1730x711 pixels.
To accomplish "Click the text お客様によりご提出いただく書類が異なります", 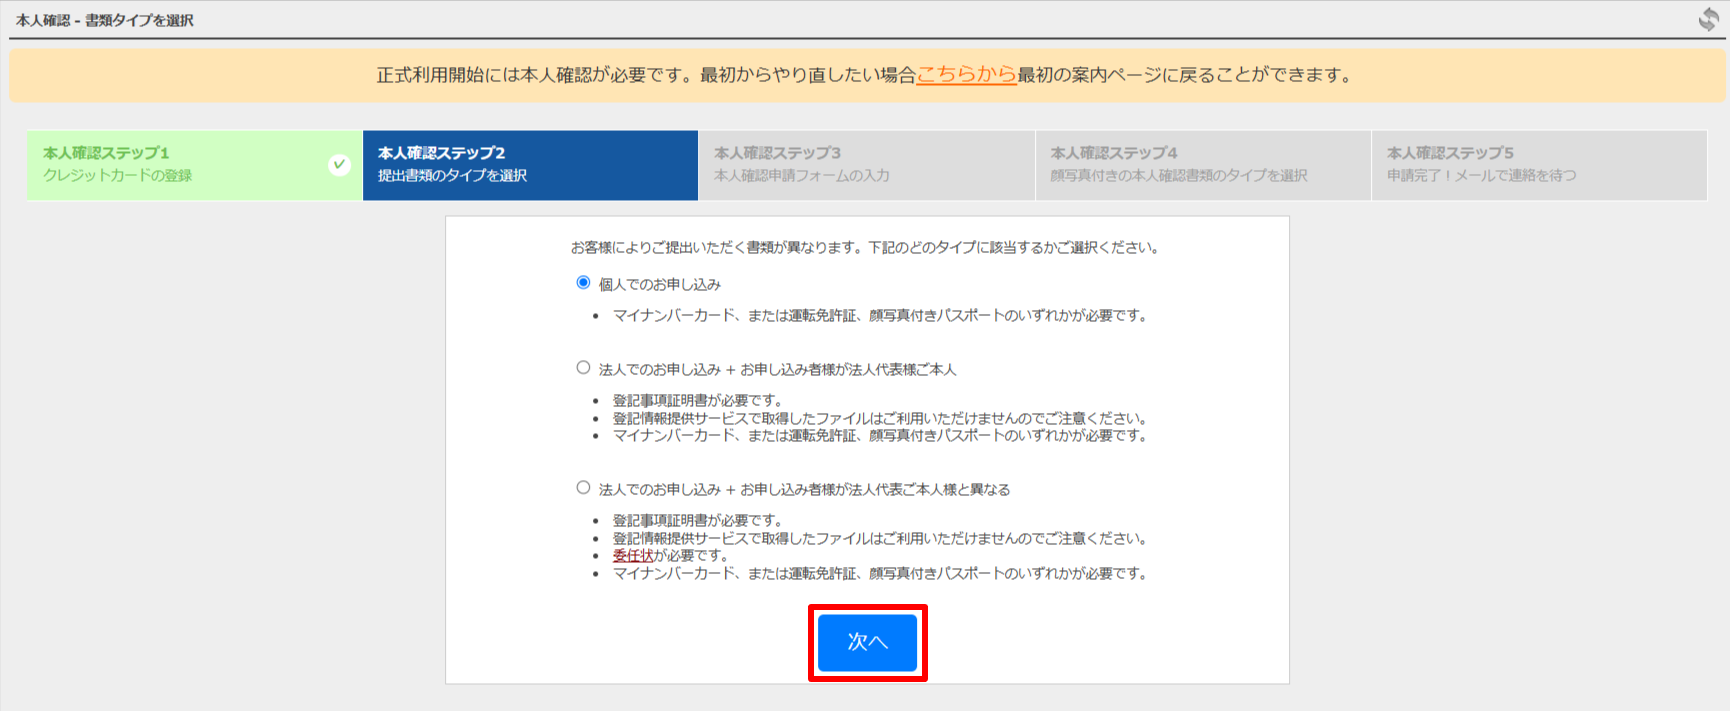I will [714, 248].
